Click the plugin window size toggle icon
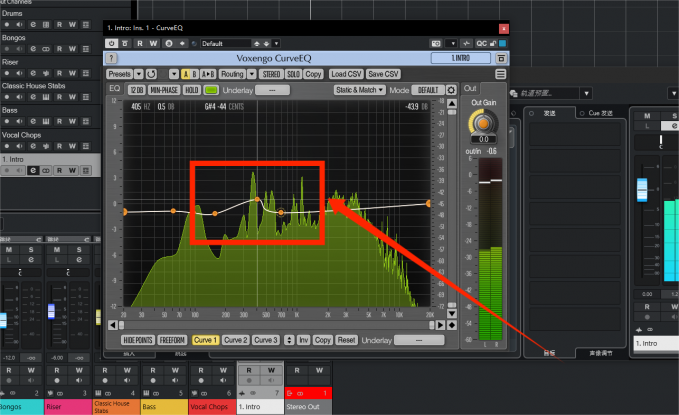Image resolution: width=679 pixels, height=415 pixels. (501, 58)
